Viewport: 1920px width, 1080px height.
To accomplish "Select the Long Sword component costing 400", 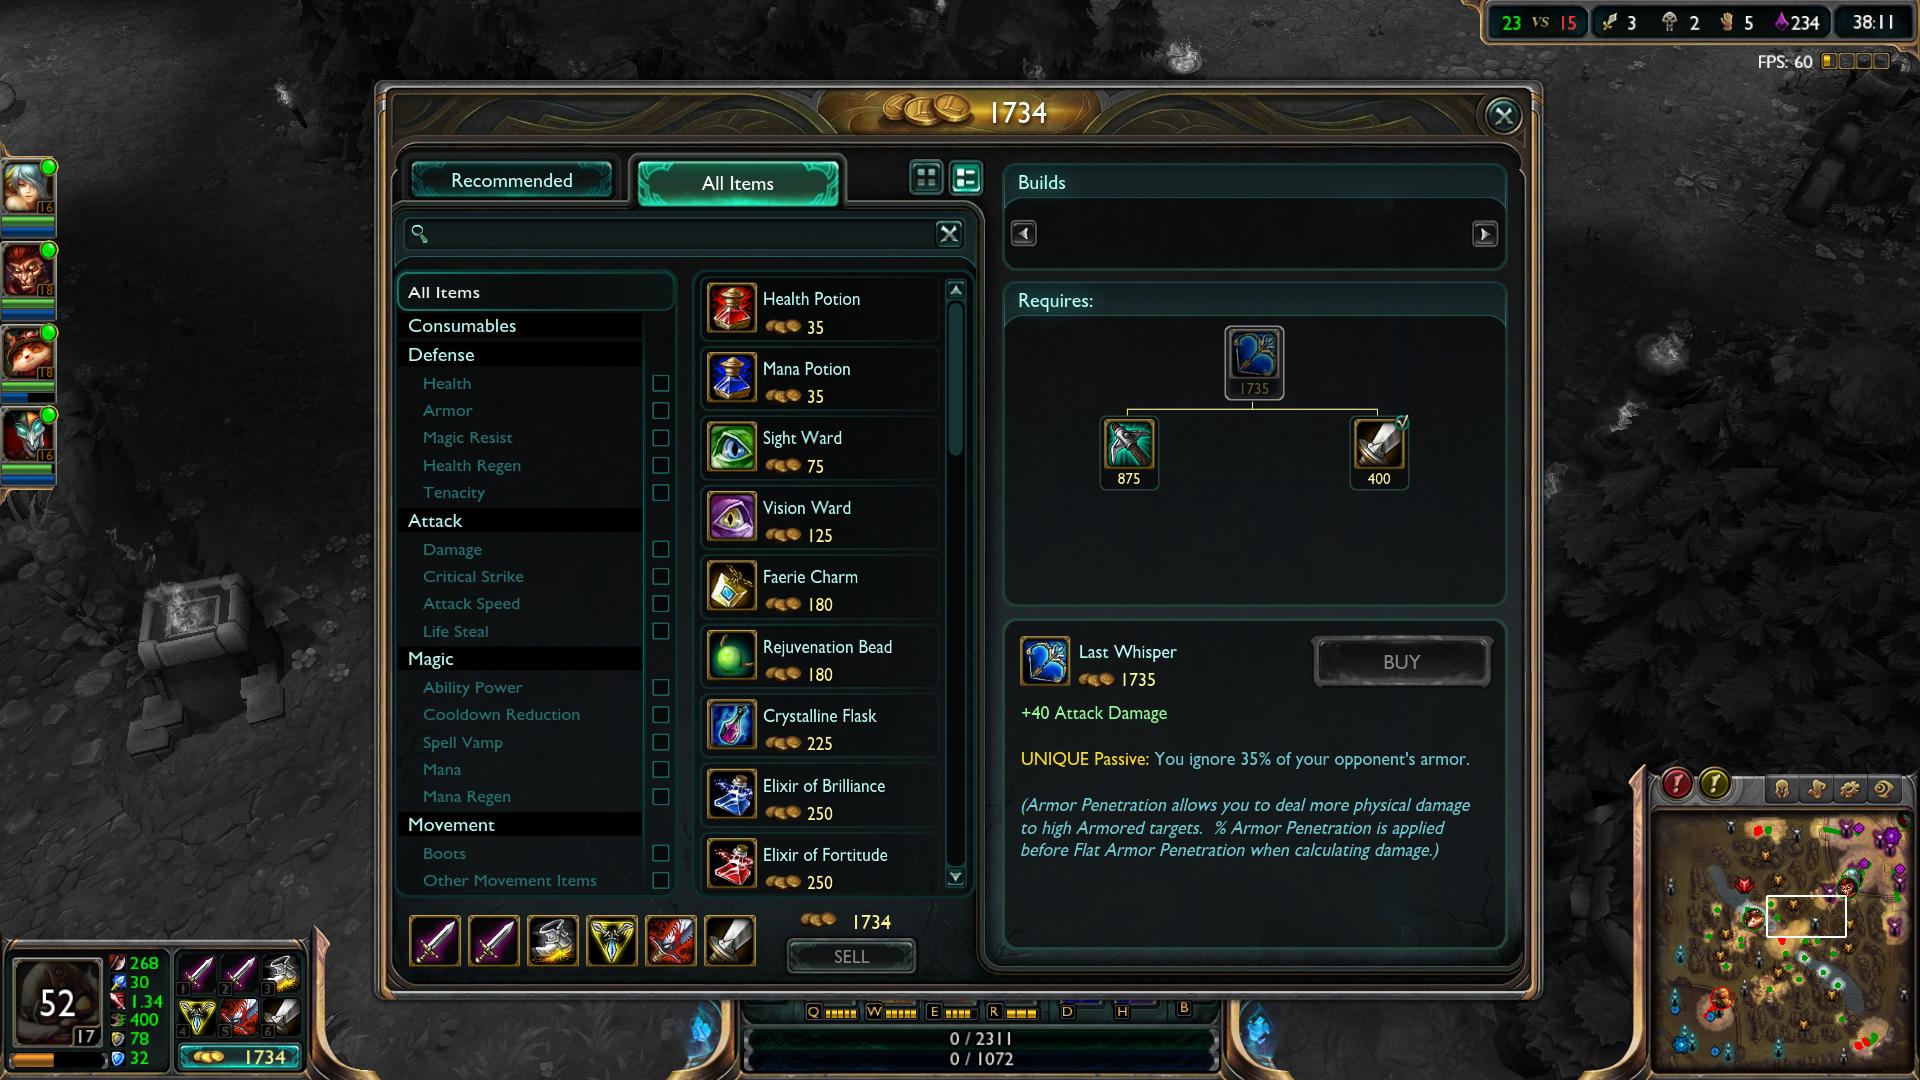I will (x=1379, y=444).
